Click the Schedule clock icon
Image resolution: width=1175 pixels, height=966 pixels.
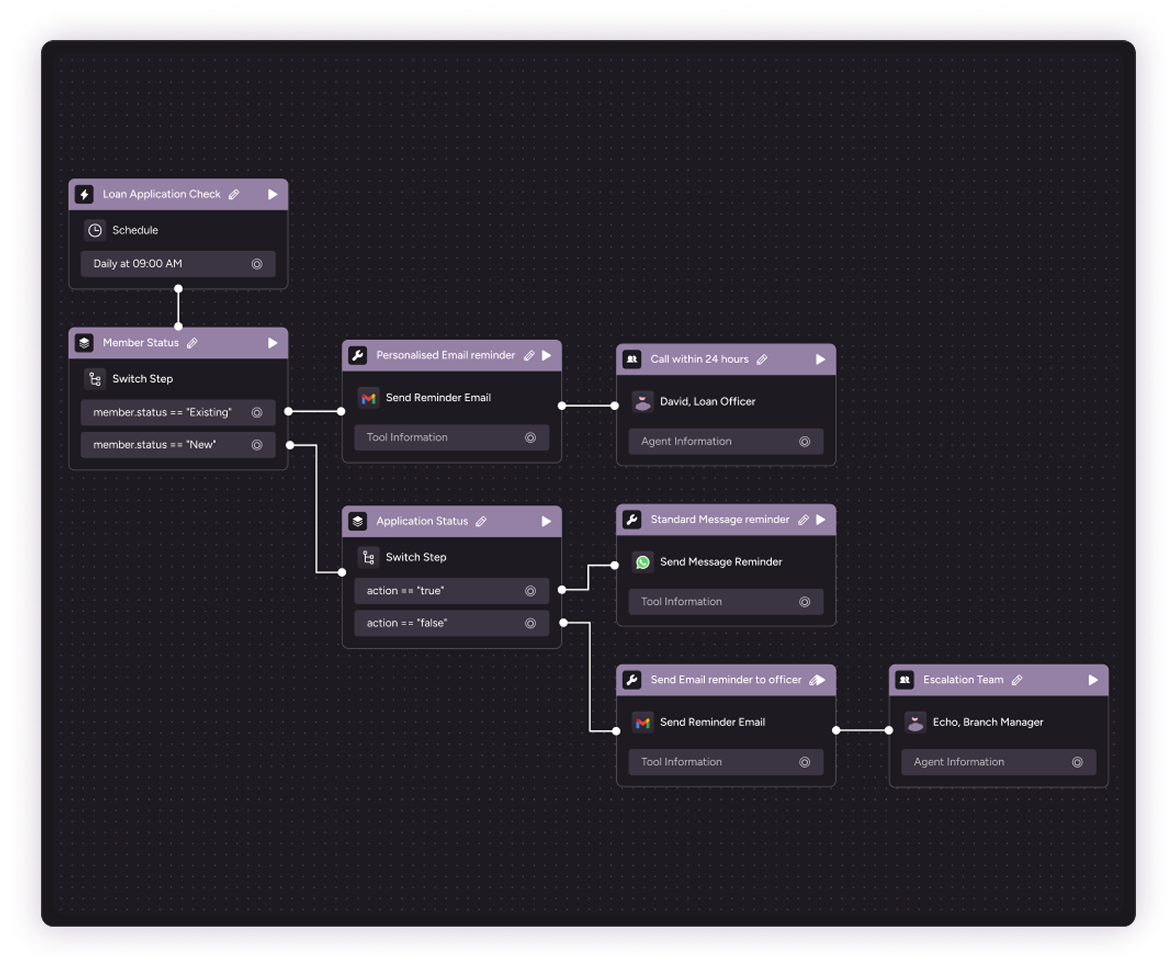point(94,230)
